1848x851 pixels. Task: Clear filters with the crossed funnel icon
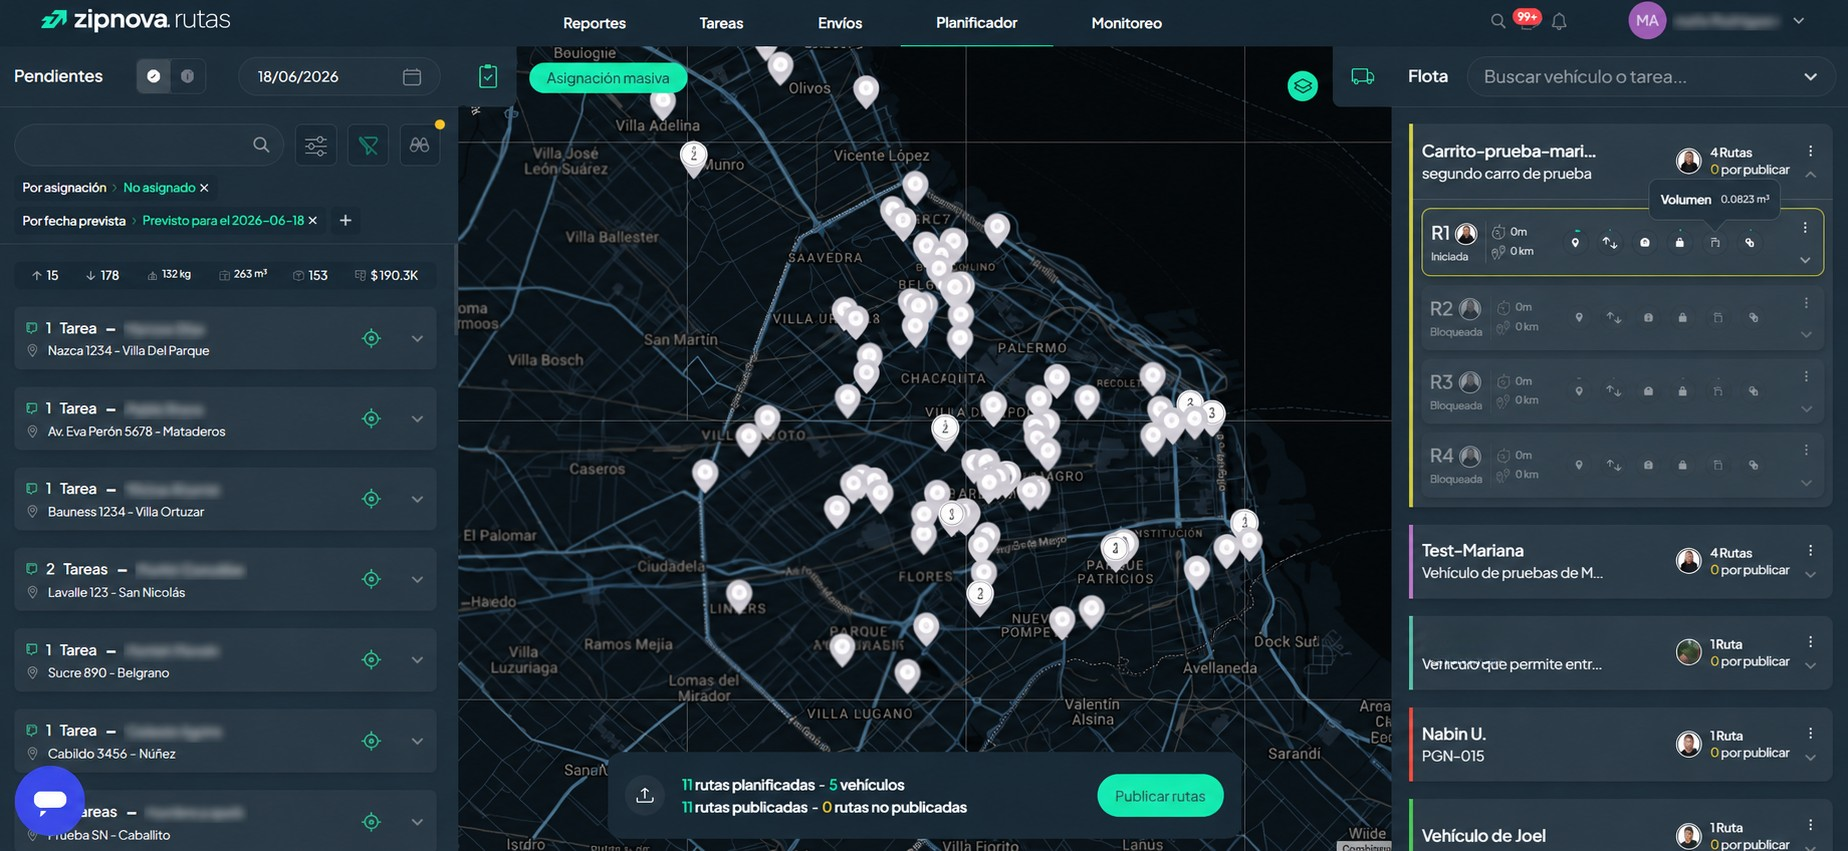click(x=368, y=146)
